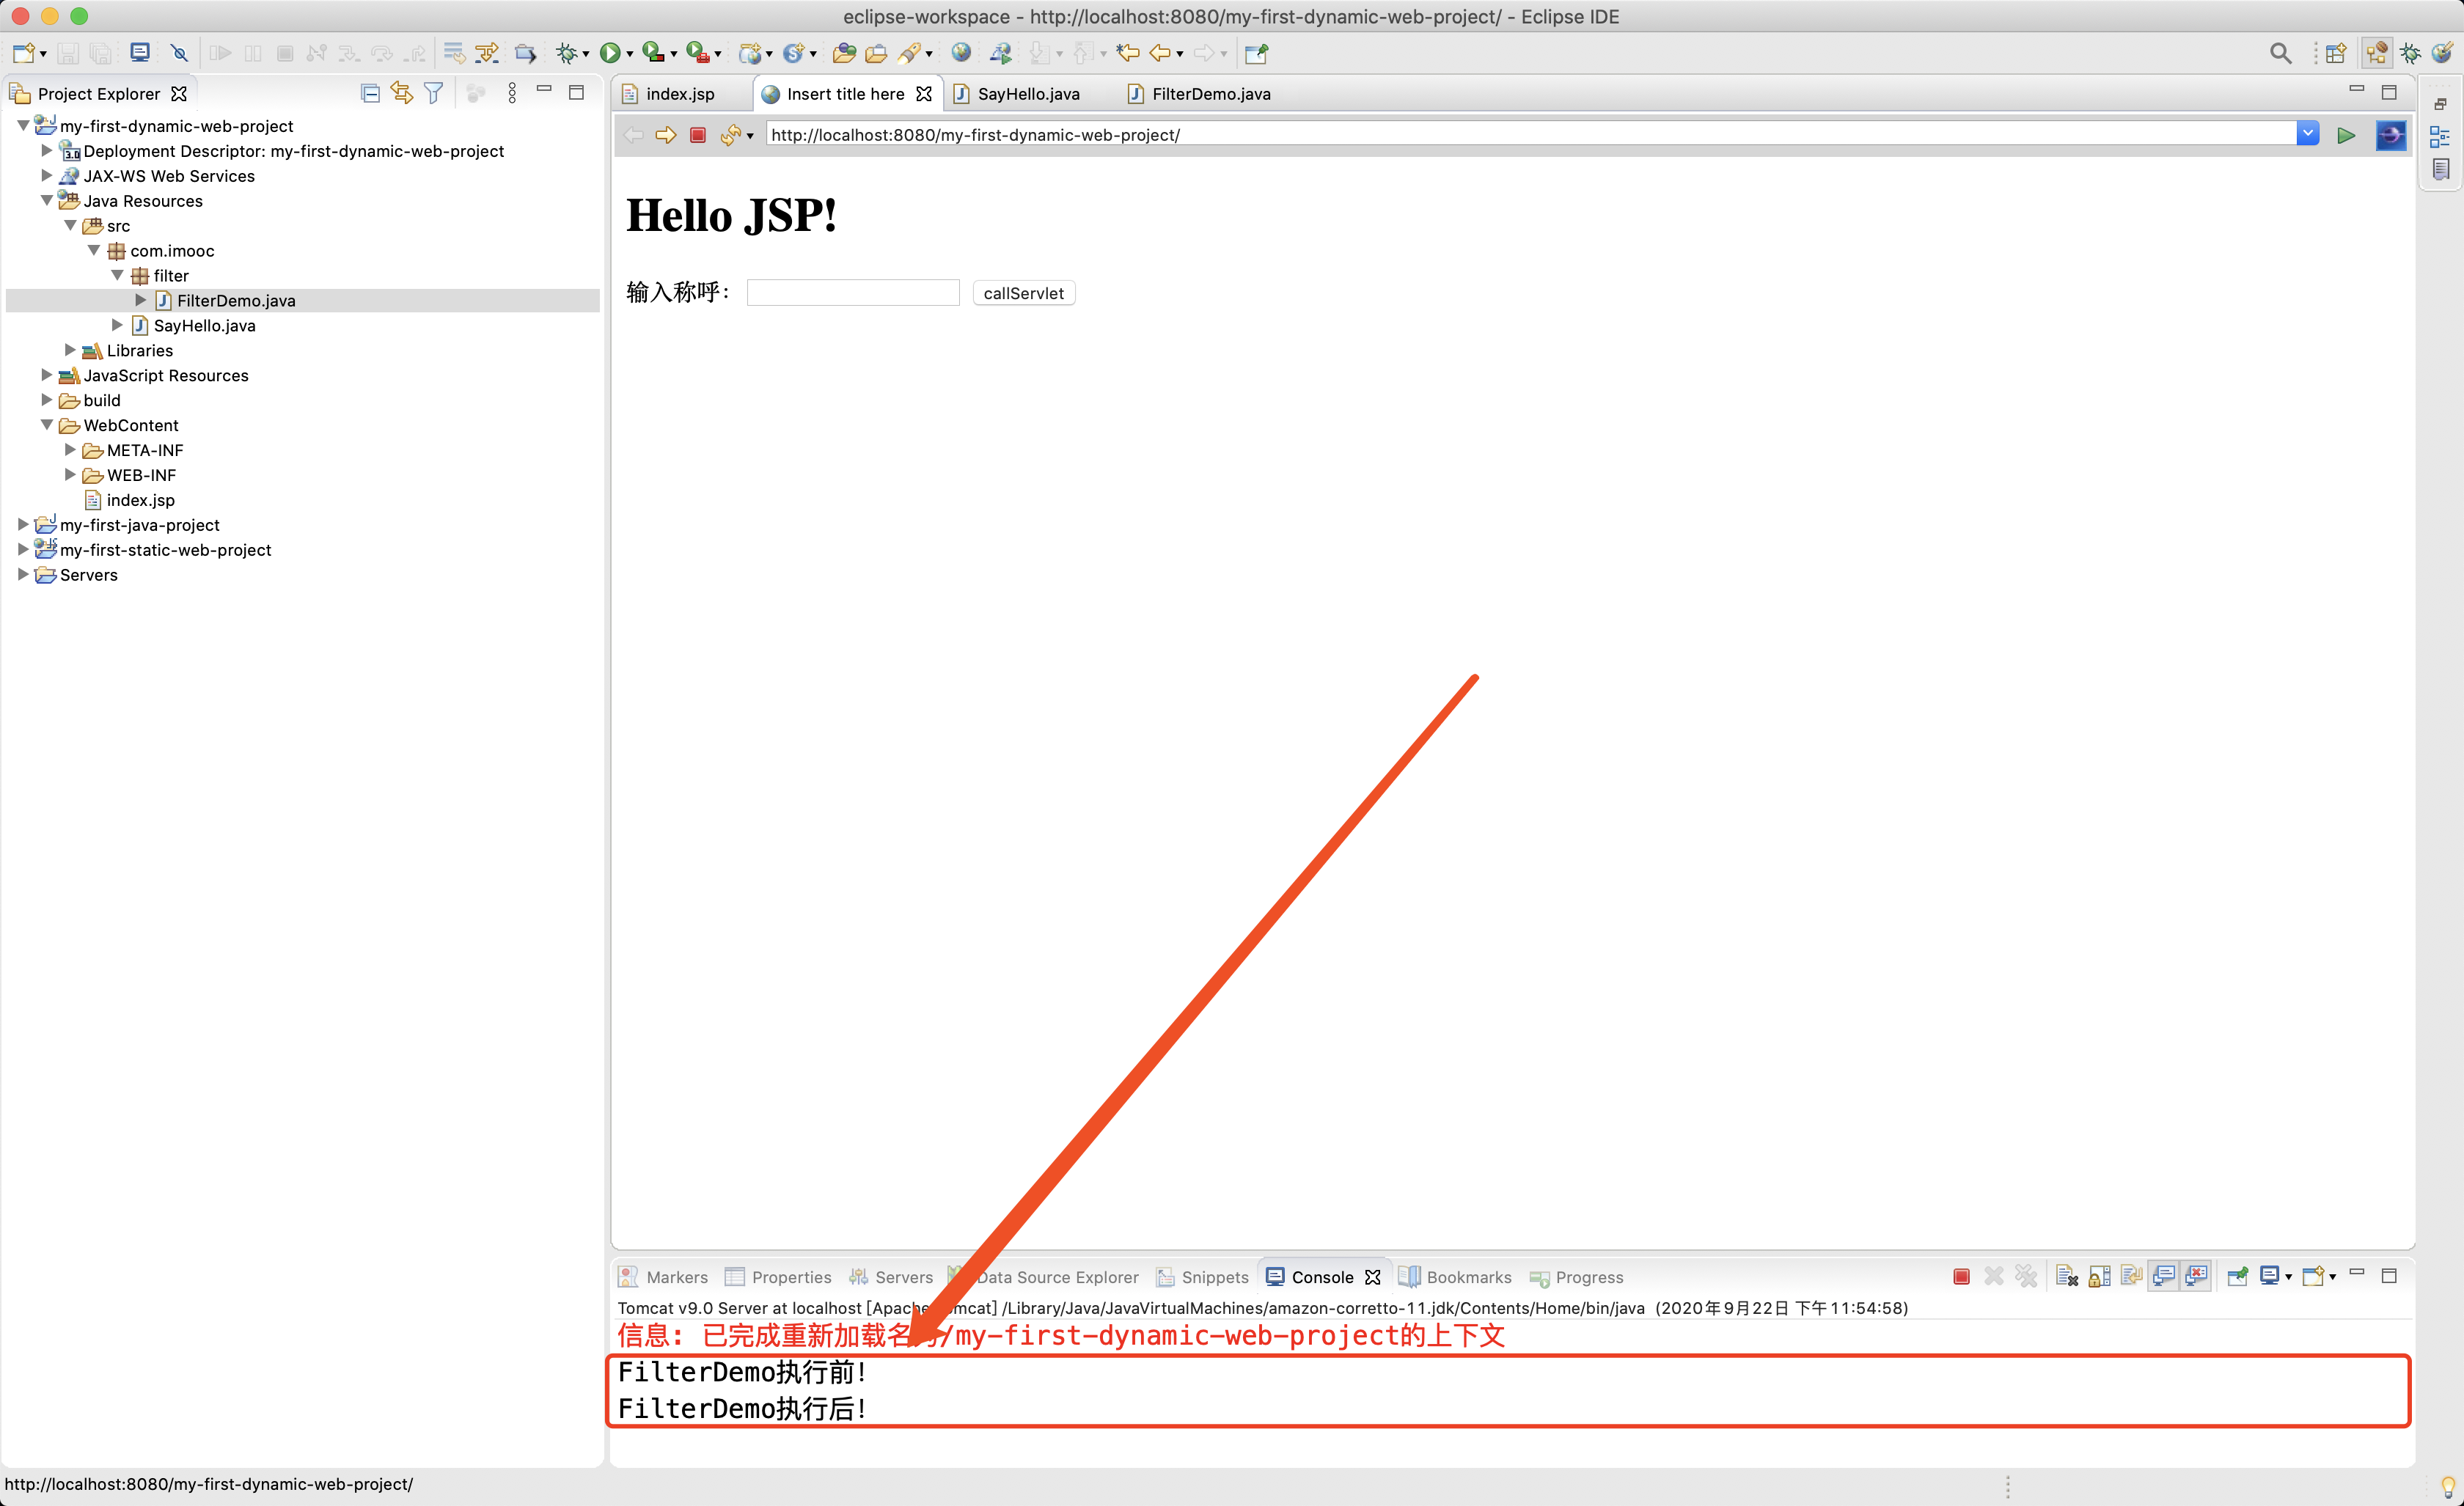Screen dimensions: 2464x1506
Task: Open the Servers view tab
Action: tap(902, 1277)
